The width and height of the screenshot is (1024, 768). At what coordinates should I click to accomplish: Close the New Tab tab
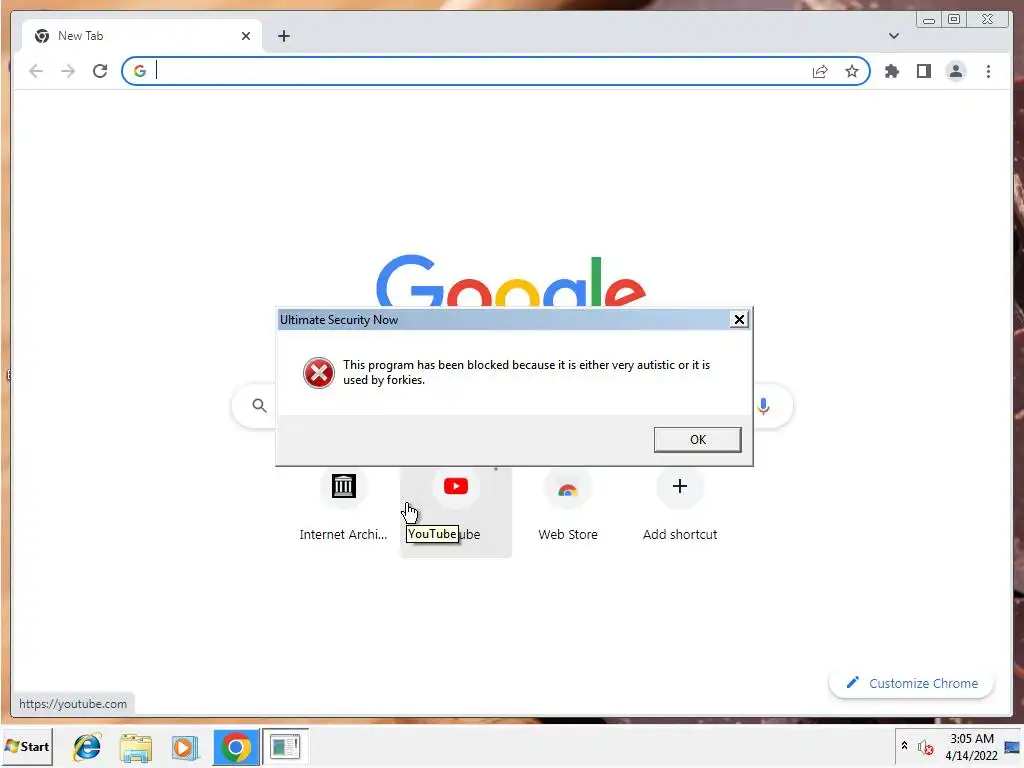coord(246,36)
